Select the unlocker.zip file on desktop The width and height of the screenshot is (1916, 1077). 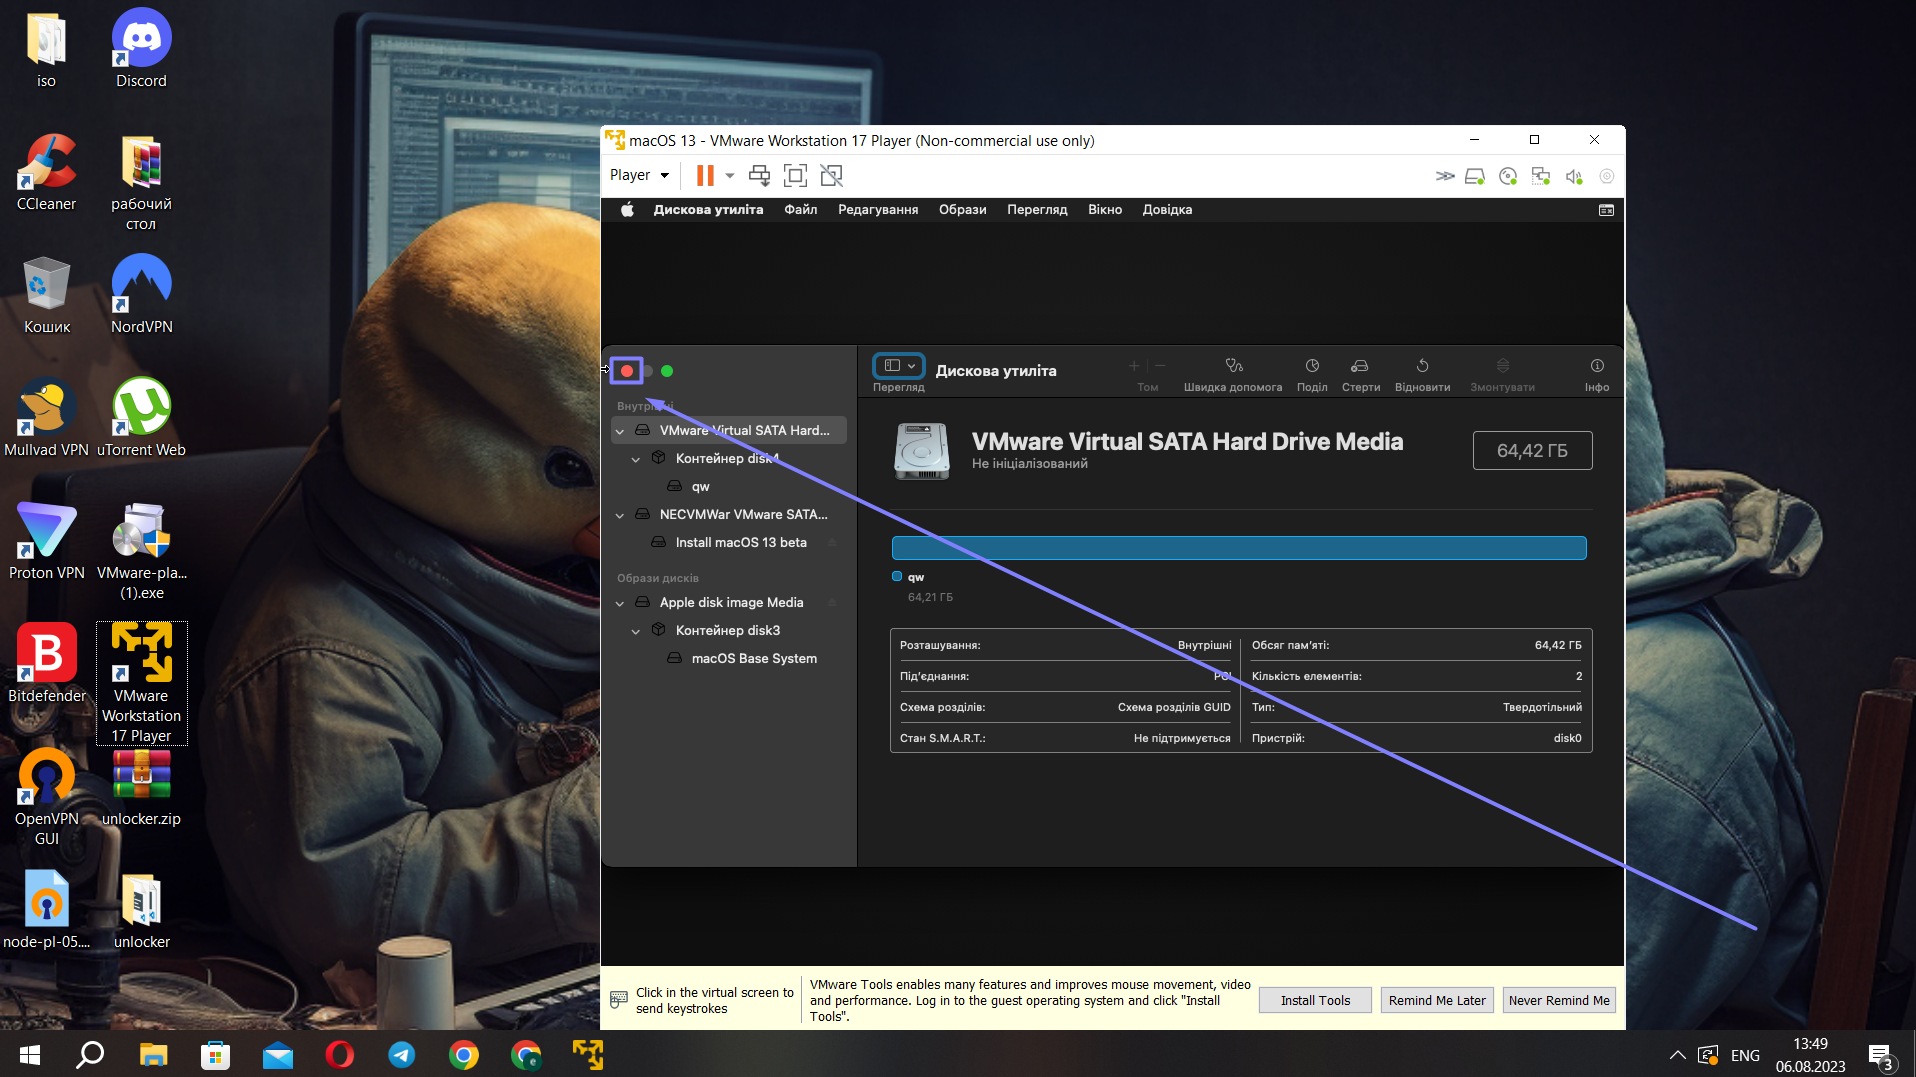tap(141, 788)
